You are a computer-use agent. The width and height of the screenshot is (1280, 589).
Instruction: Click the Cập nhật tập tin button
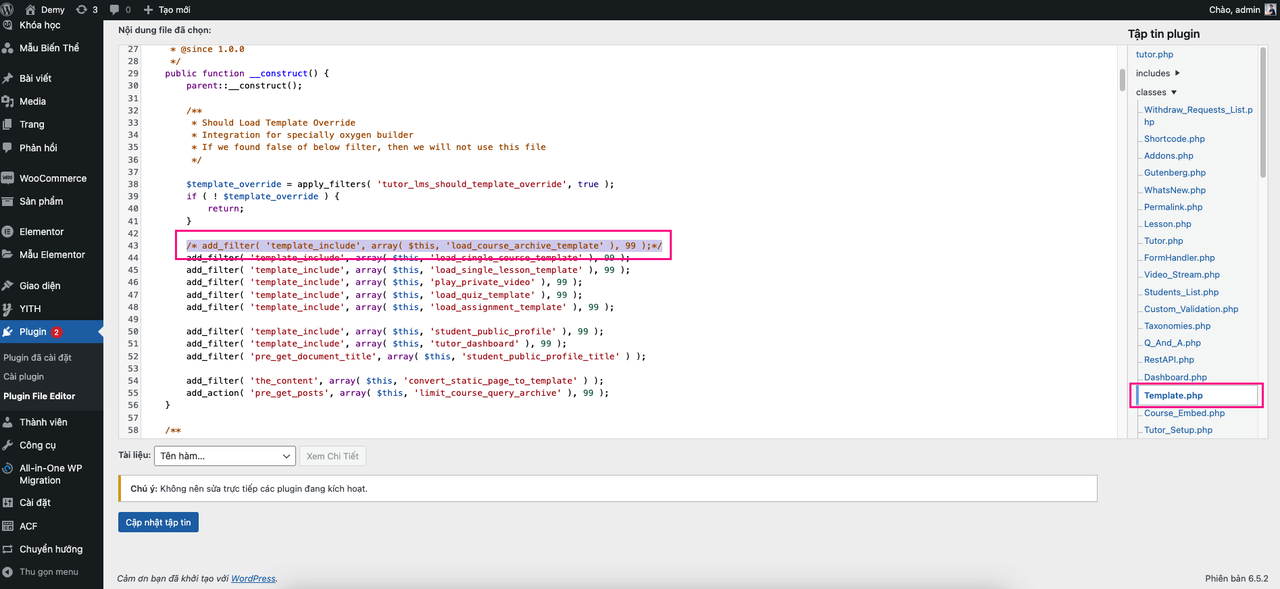(158, 523)
